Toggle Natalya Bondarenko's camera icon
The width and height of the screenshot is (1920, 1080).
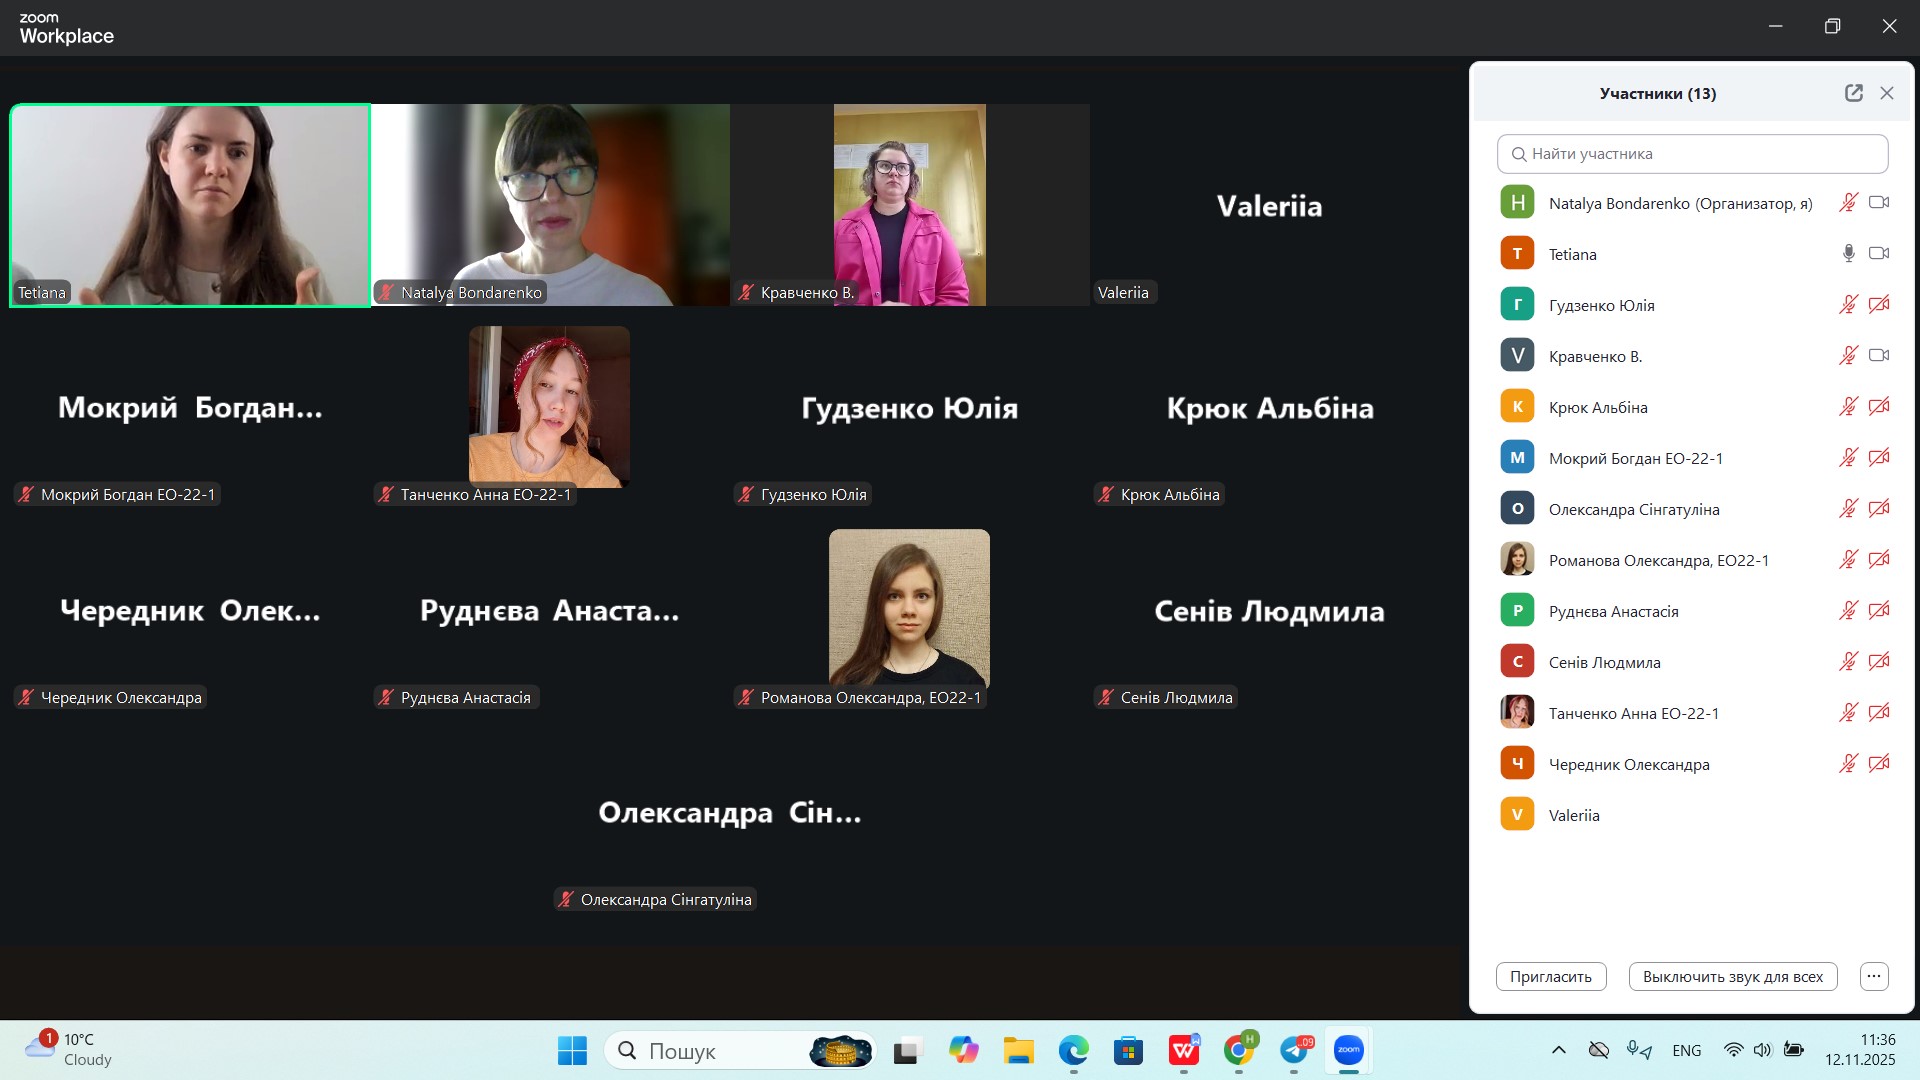1879,203
